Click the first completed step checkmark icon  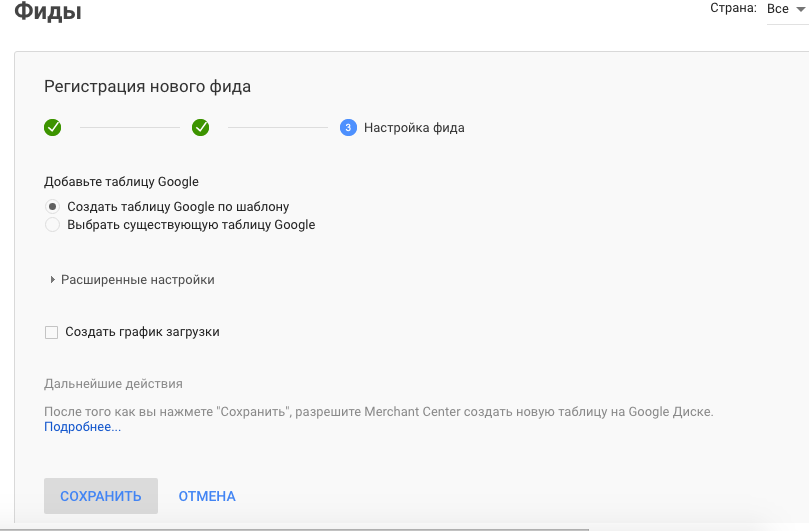[53, 127]
